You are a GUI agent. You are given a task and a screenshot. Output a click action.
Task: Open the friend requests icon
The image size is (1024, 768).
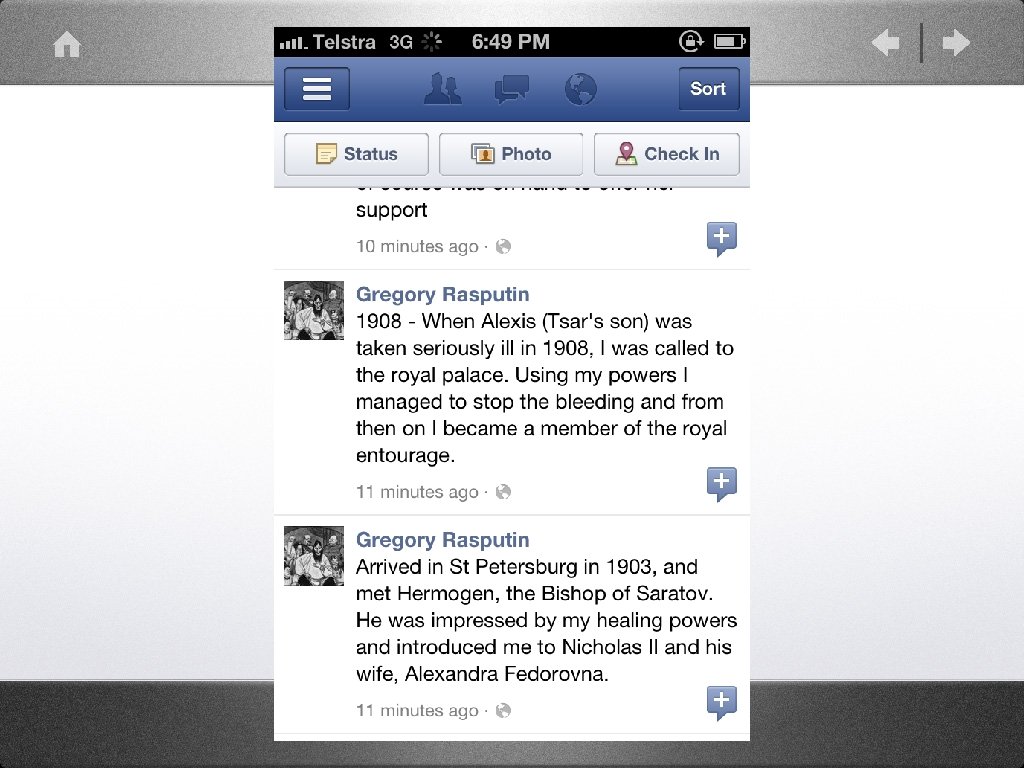coord(443,89)
